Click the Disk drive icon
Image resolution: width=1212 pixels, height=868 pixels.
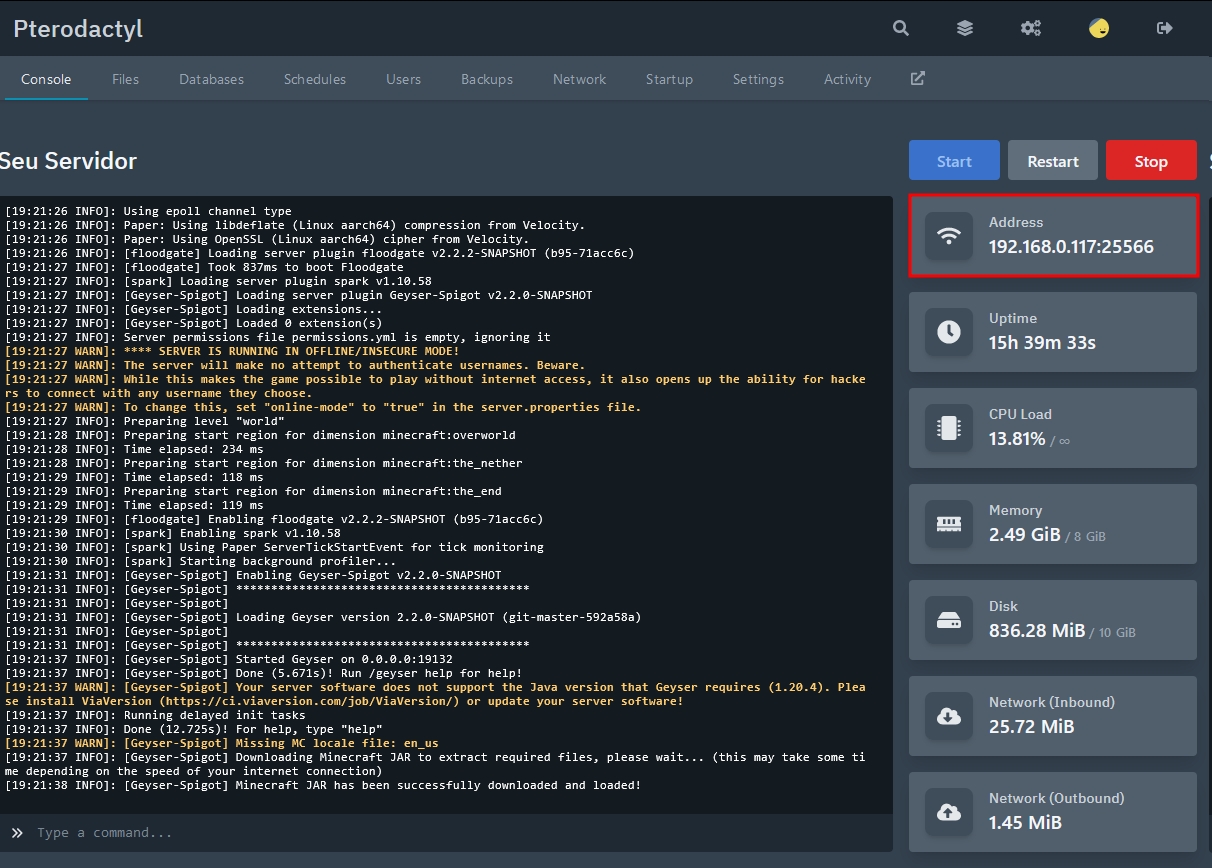[949, 620]
